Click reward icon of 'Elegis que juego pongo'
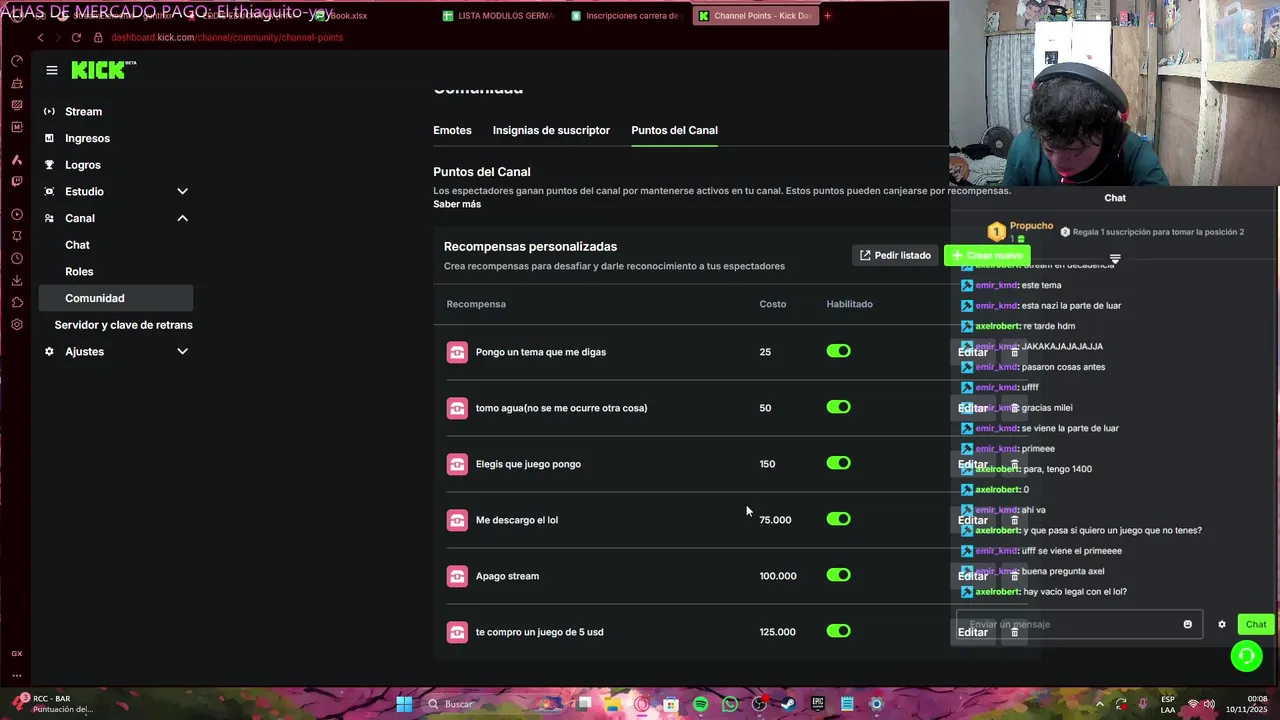Image resolution: width=1280 pixels, height=720 pixels. pyautogui.click(x=457, y=464)
